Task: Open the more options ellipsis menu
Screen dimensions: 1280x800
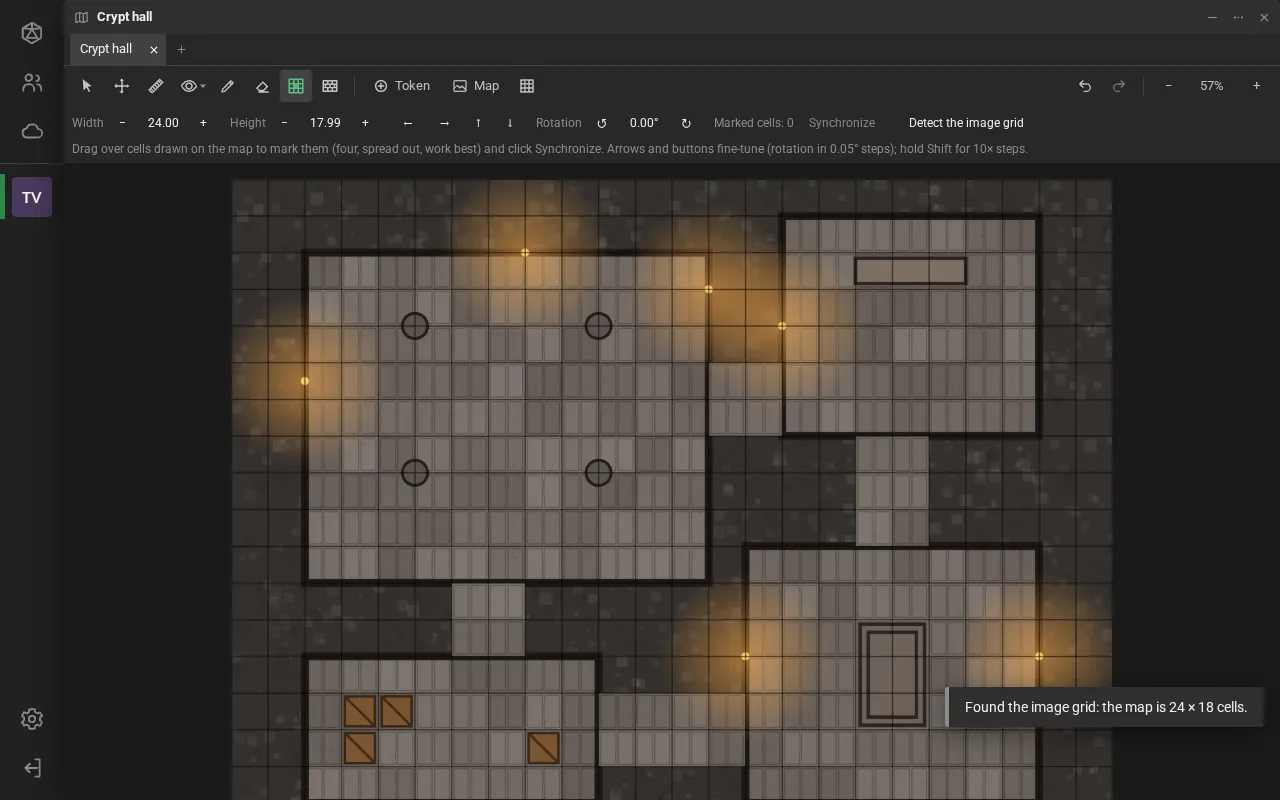Action: pos(1239,17)
